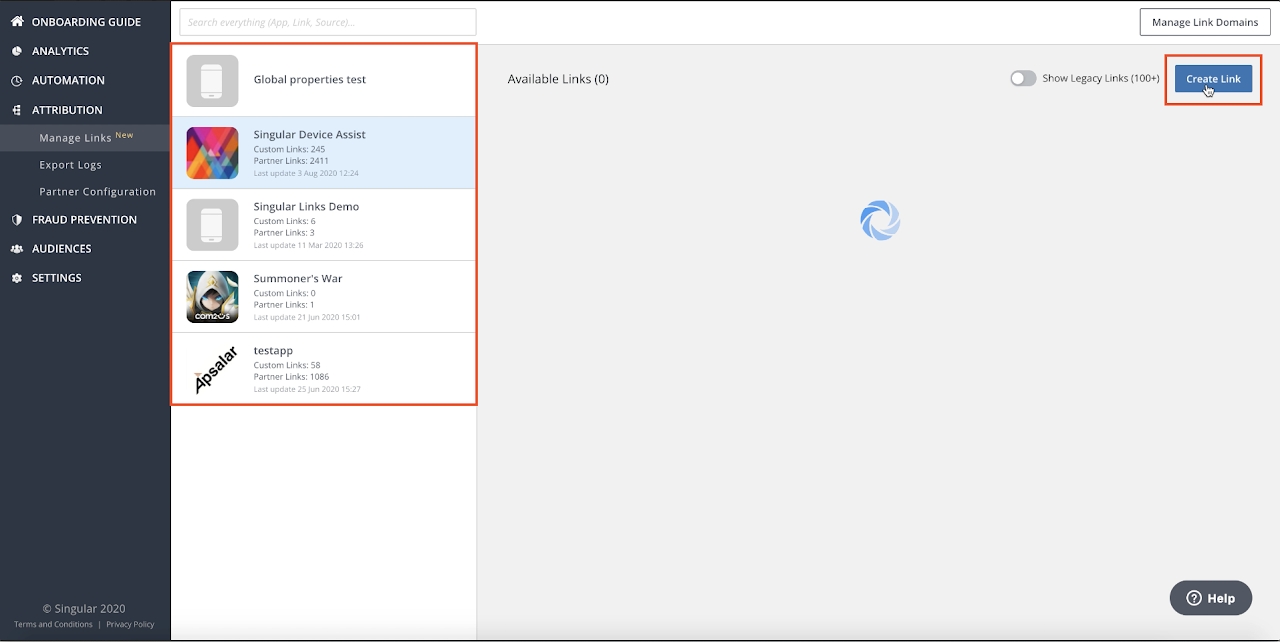Open Export Logs in sidebar
This screenshot has height=642, width=1280.
point(70,165)
